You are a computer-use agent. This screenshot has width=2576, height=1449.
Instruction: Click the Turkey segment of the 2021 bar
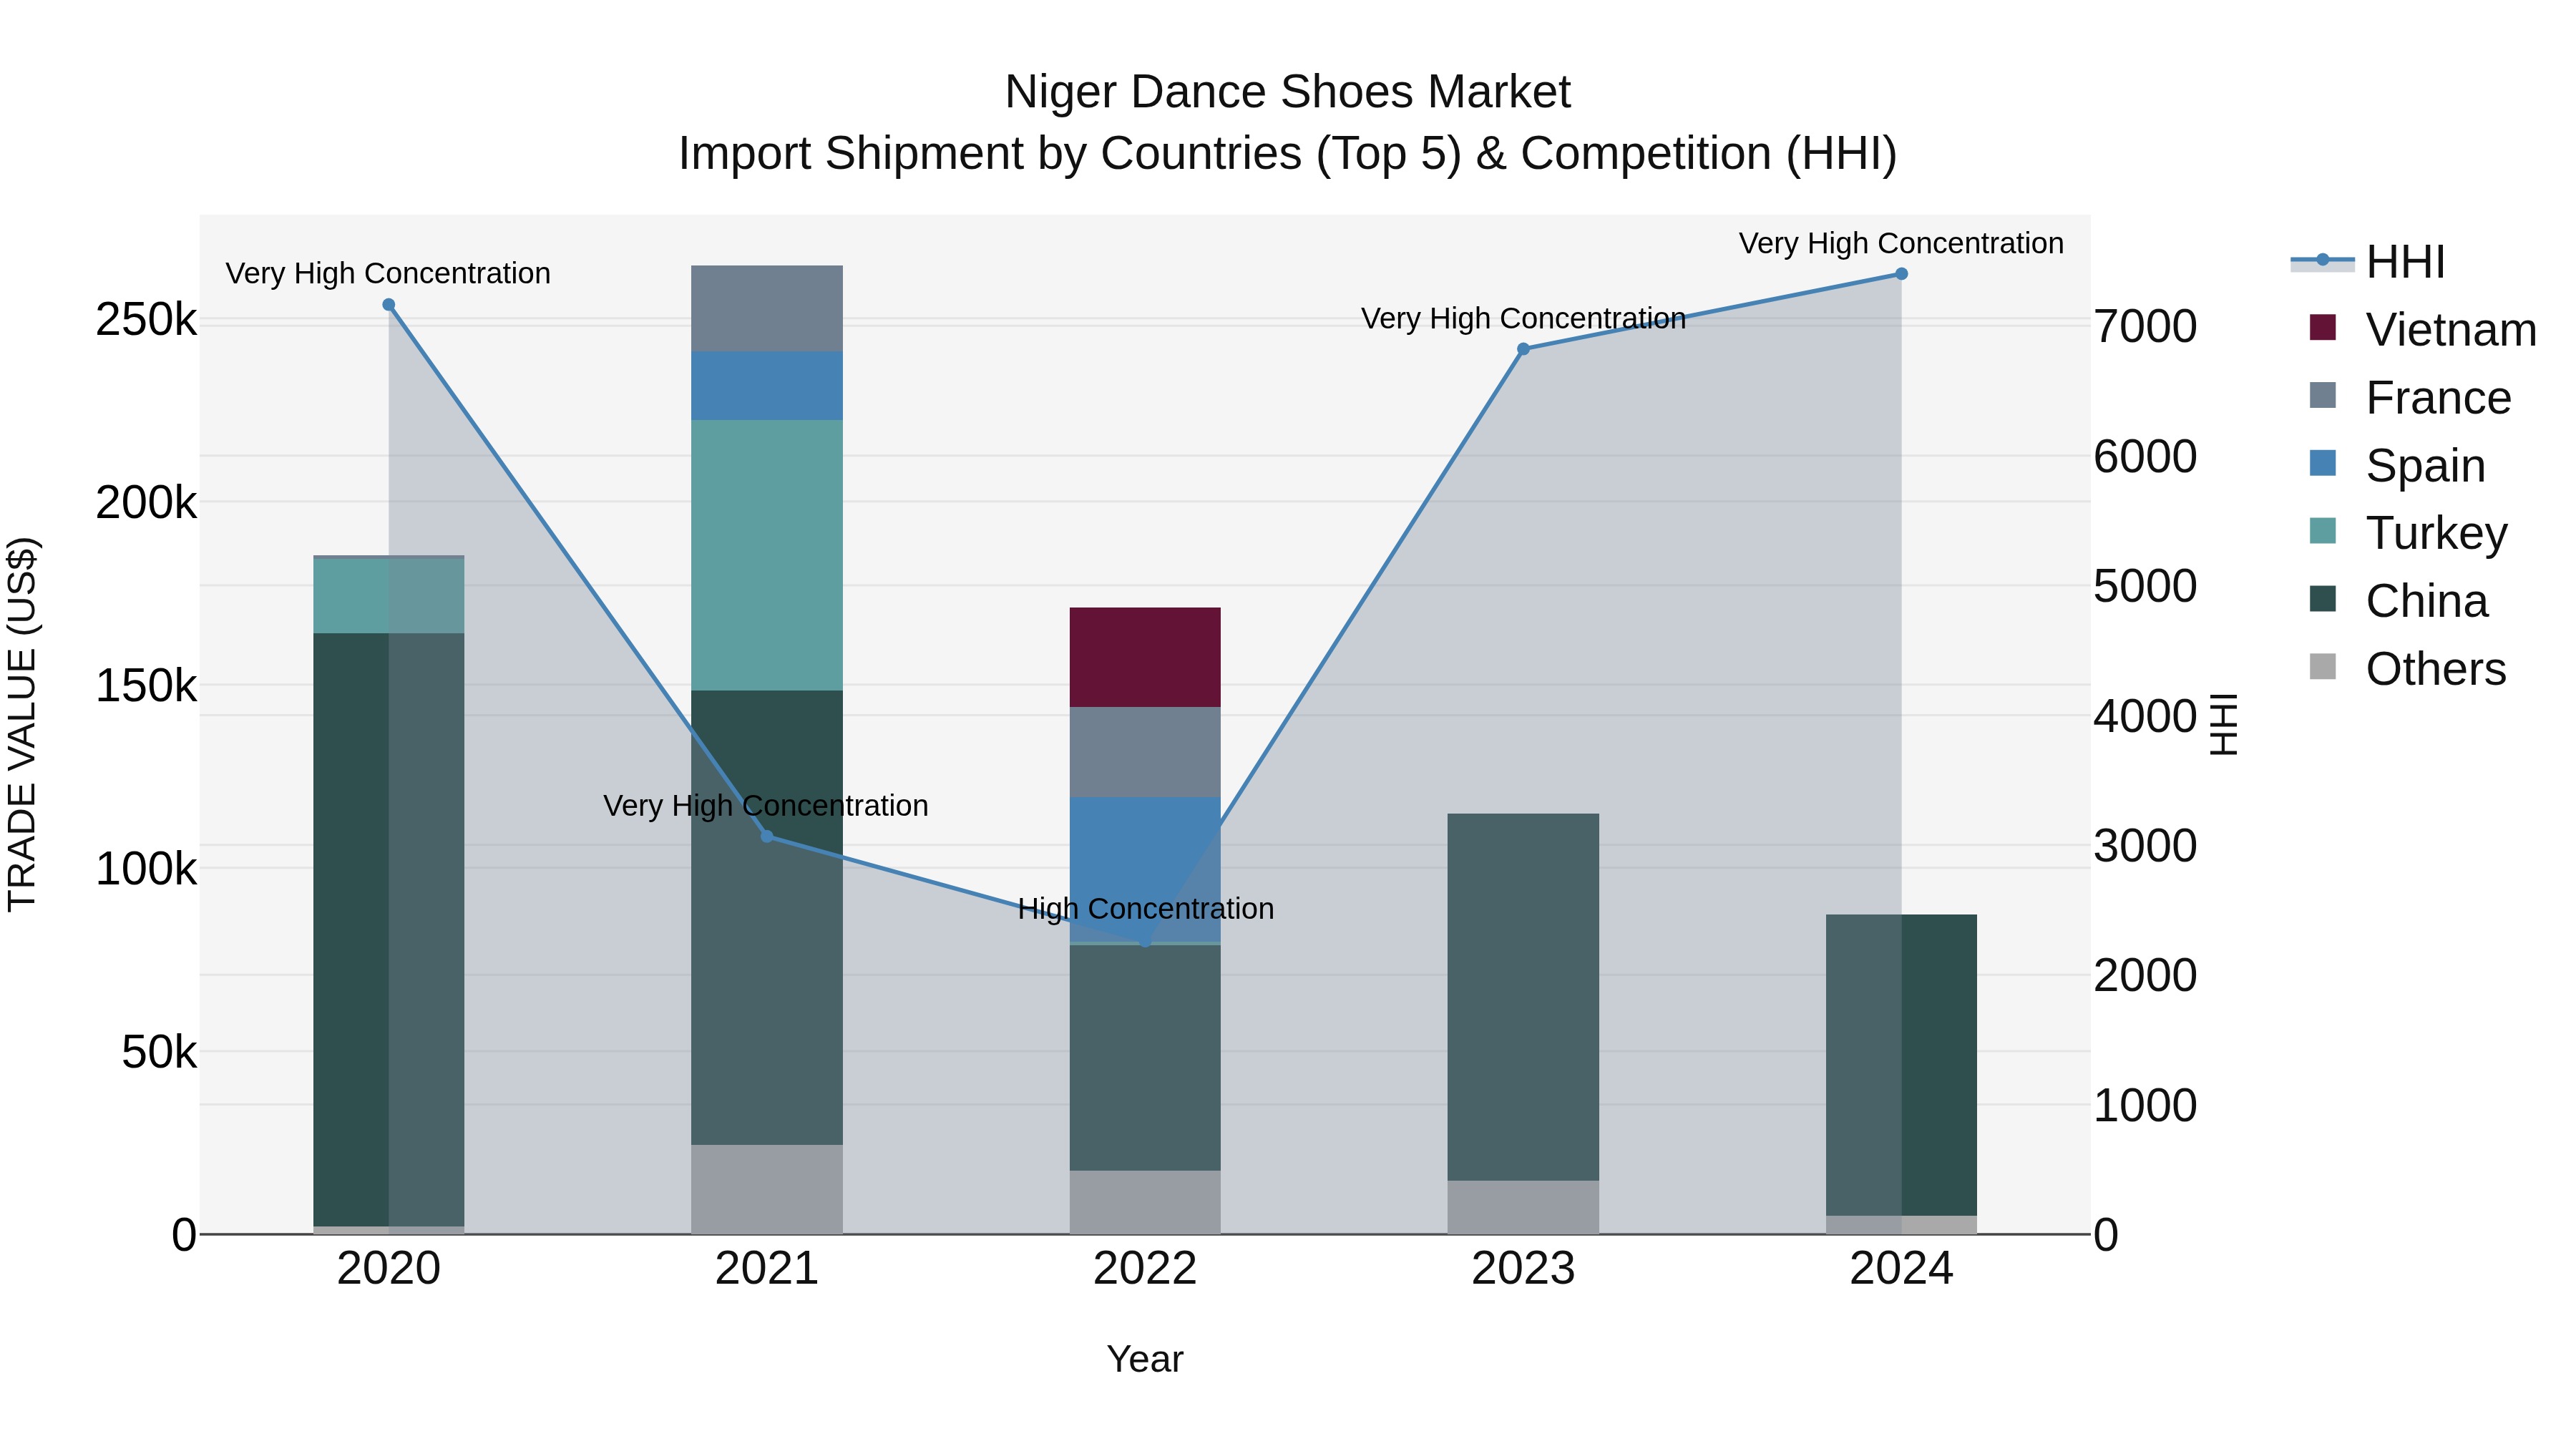(x=767, y=555)
